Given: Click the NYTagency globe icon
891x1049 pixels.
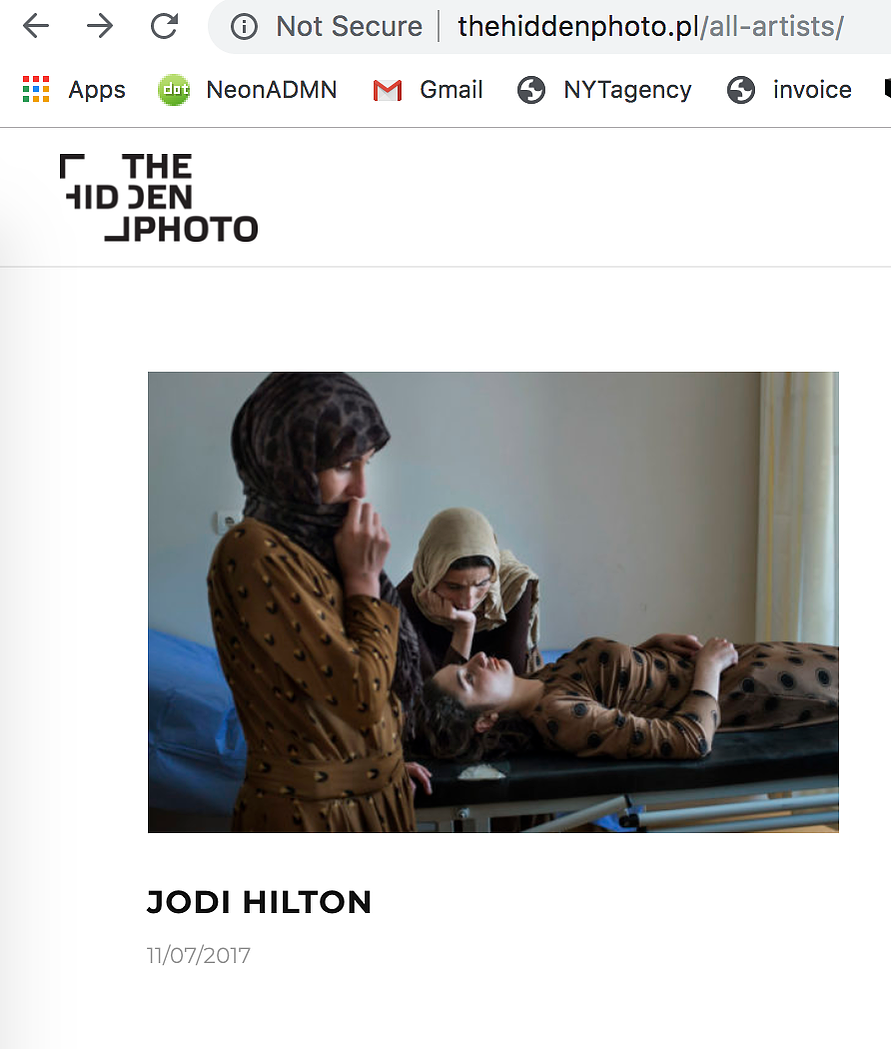Looking at the screenshot, I should pyautogui.click(x=531, y=90).
